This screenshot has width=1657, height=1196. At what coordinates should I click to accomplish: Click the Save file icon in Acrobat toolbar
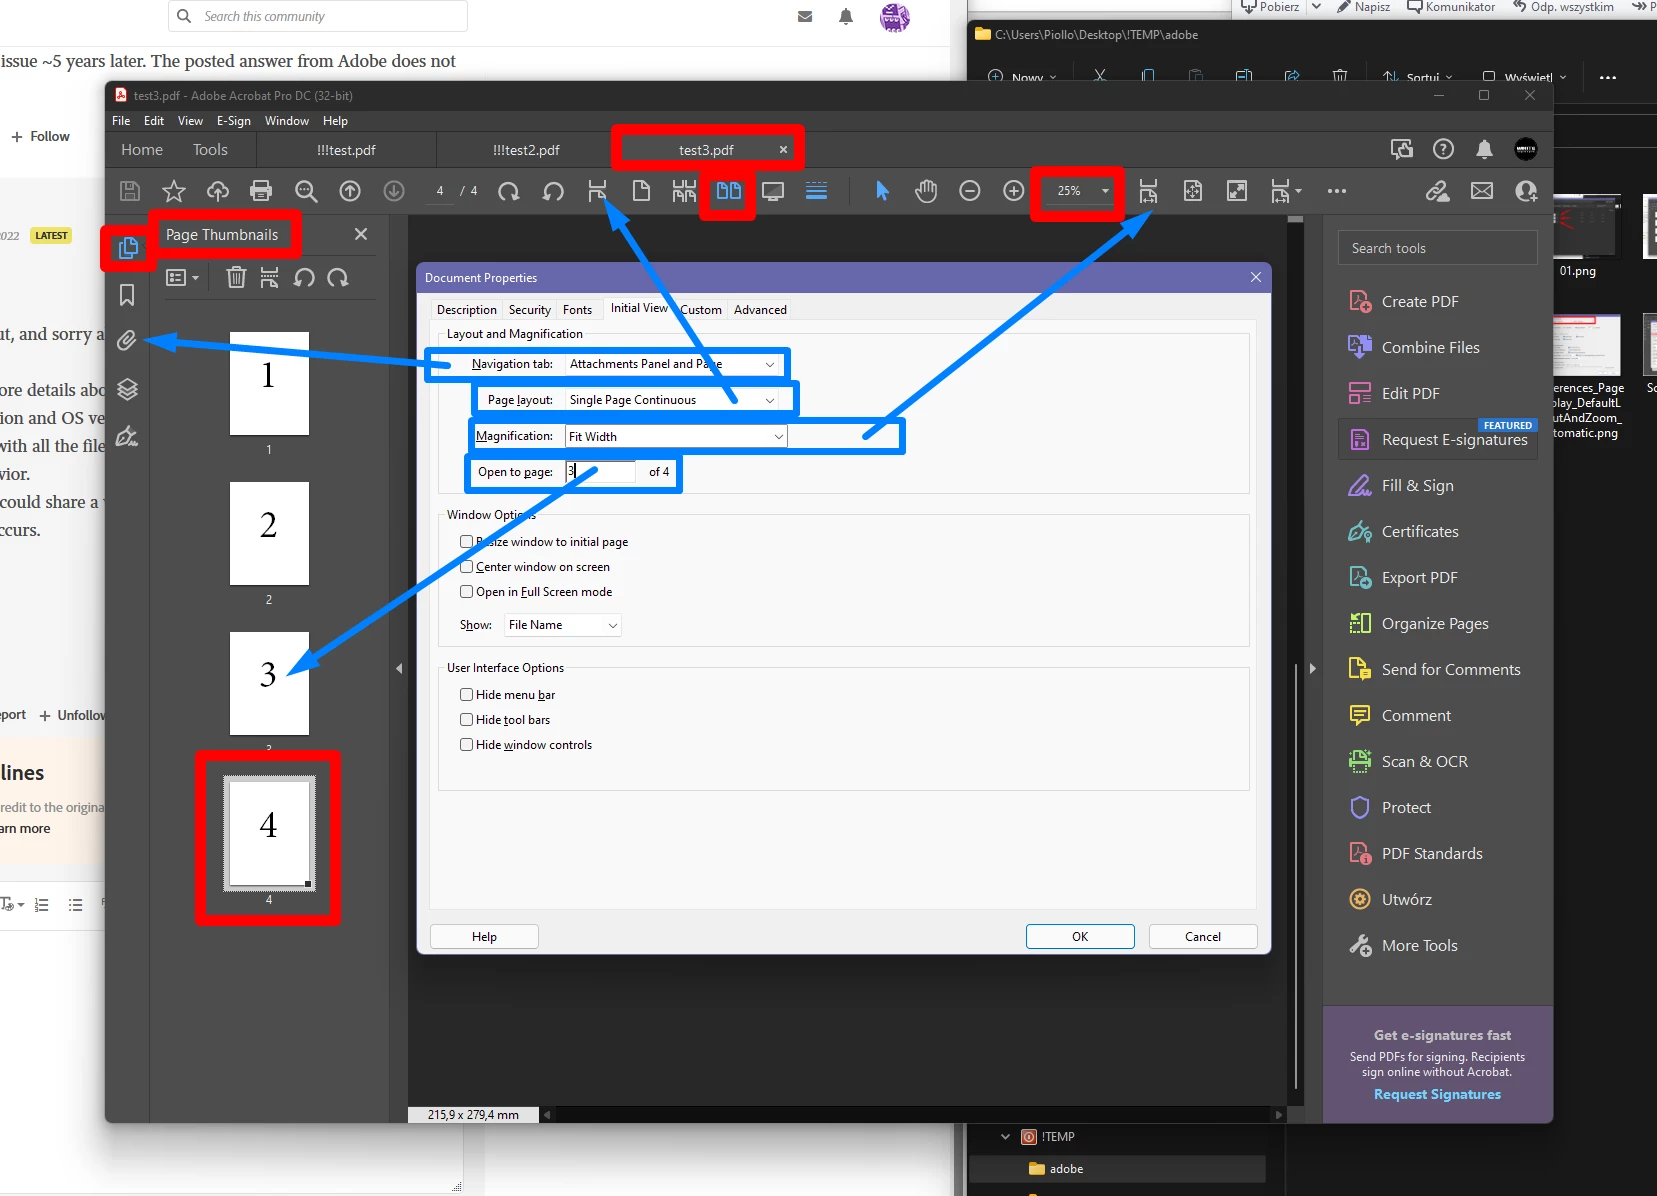129,191
